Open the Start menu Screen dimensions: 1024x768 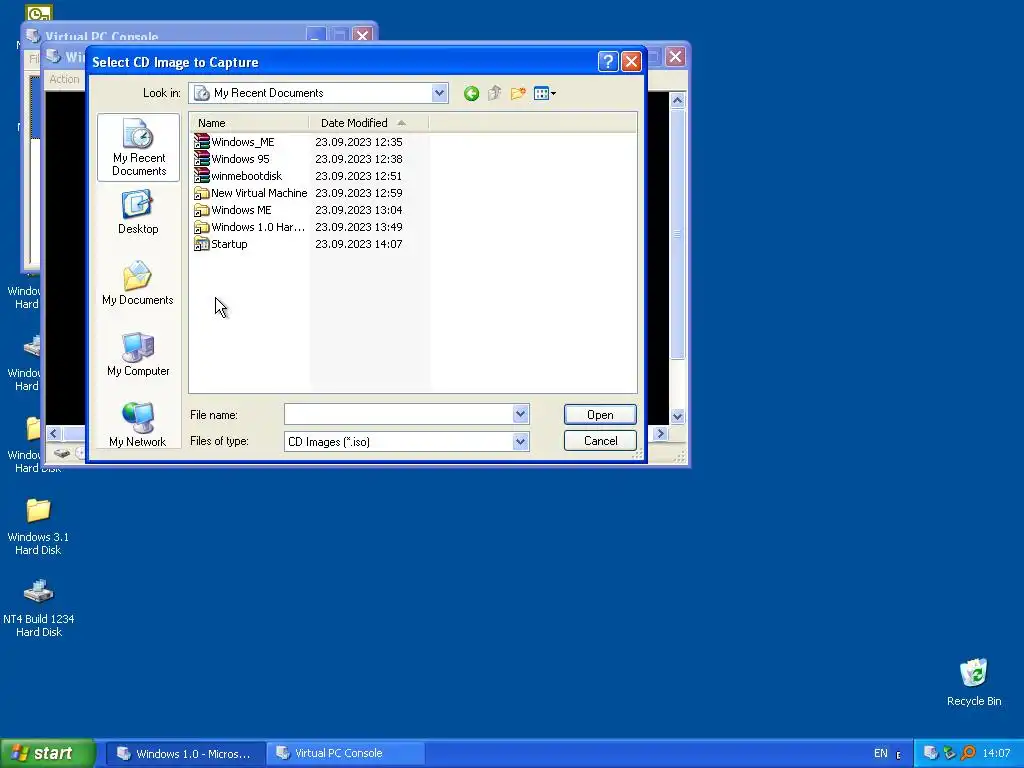(48, 753)
